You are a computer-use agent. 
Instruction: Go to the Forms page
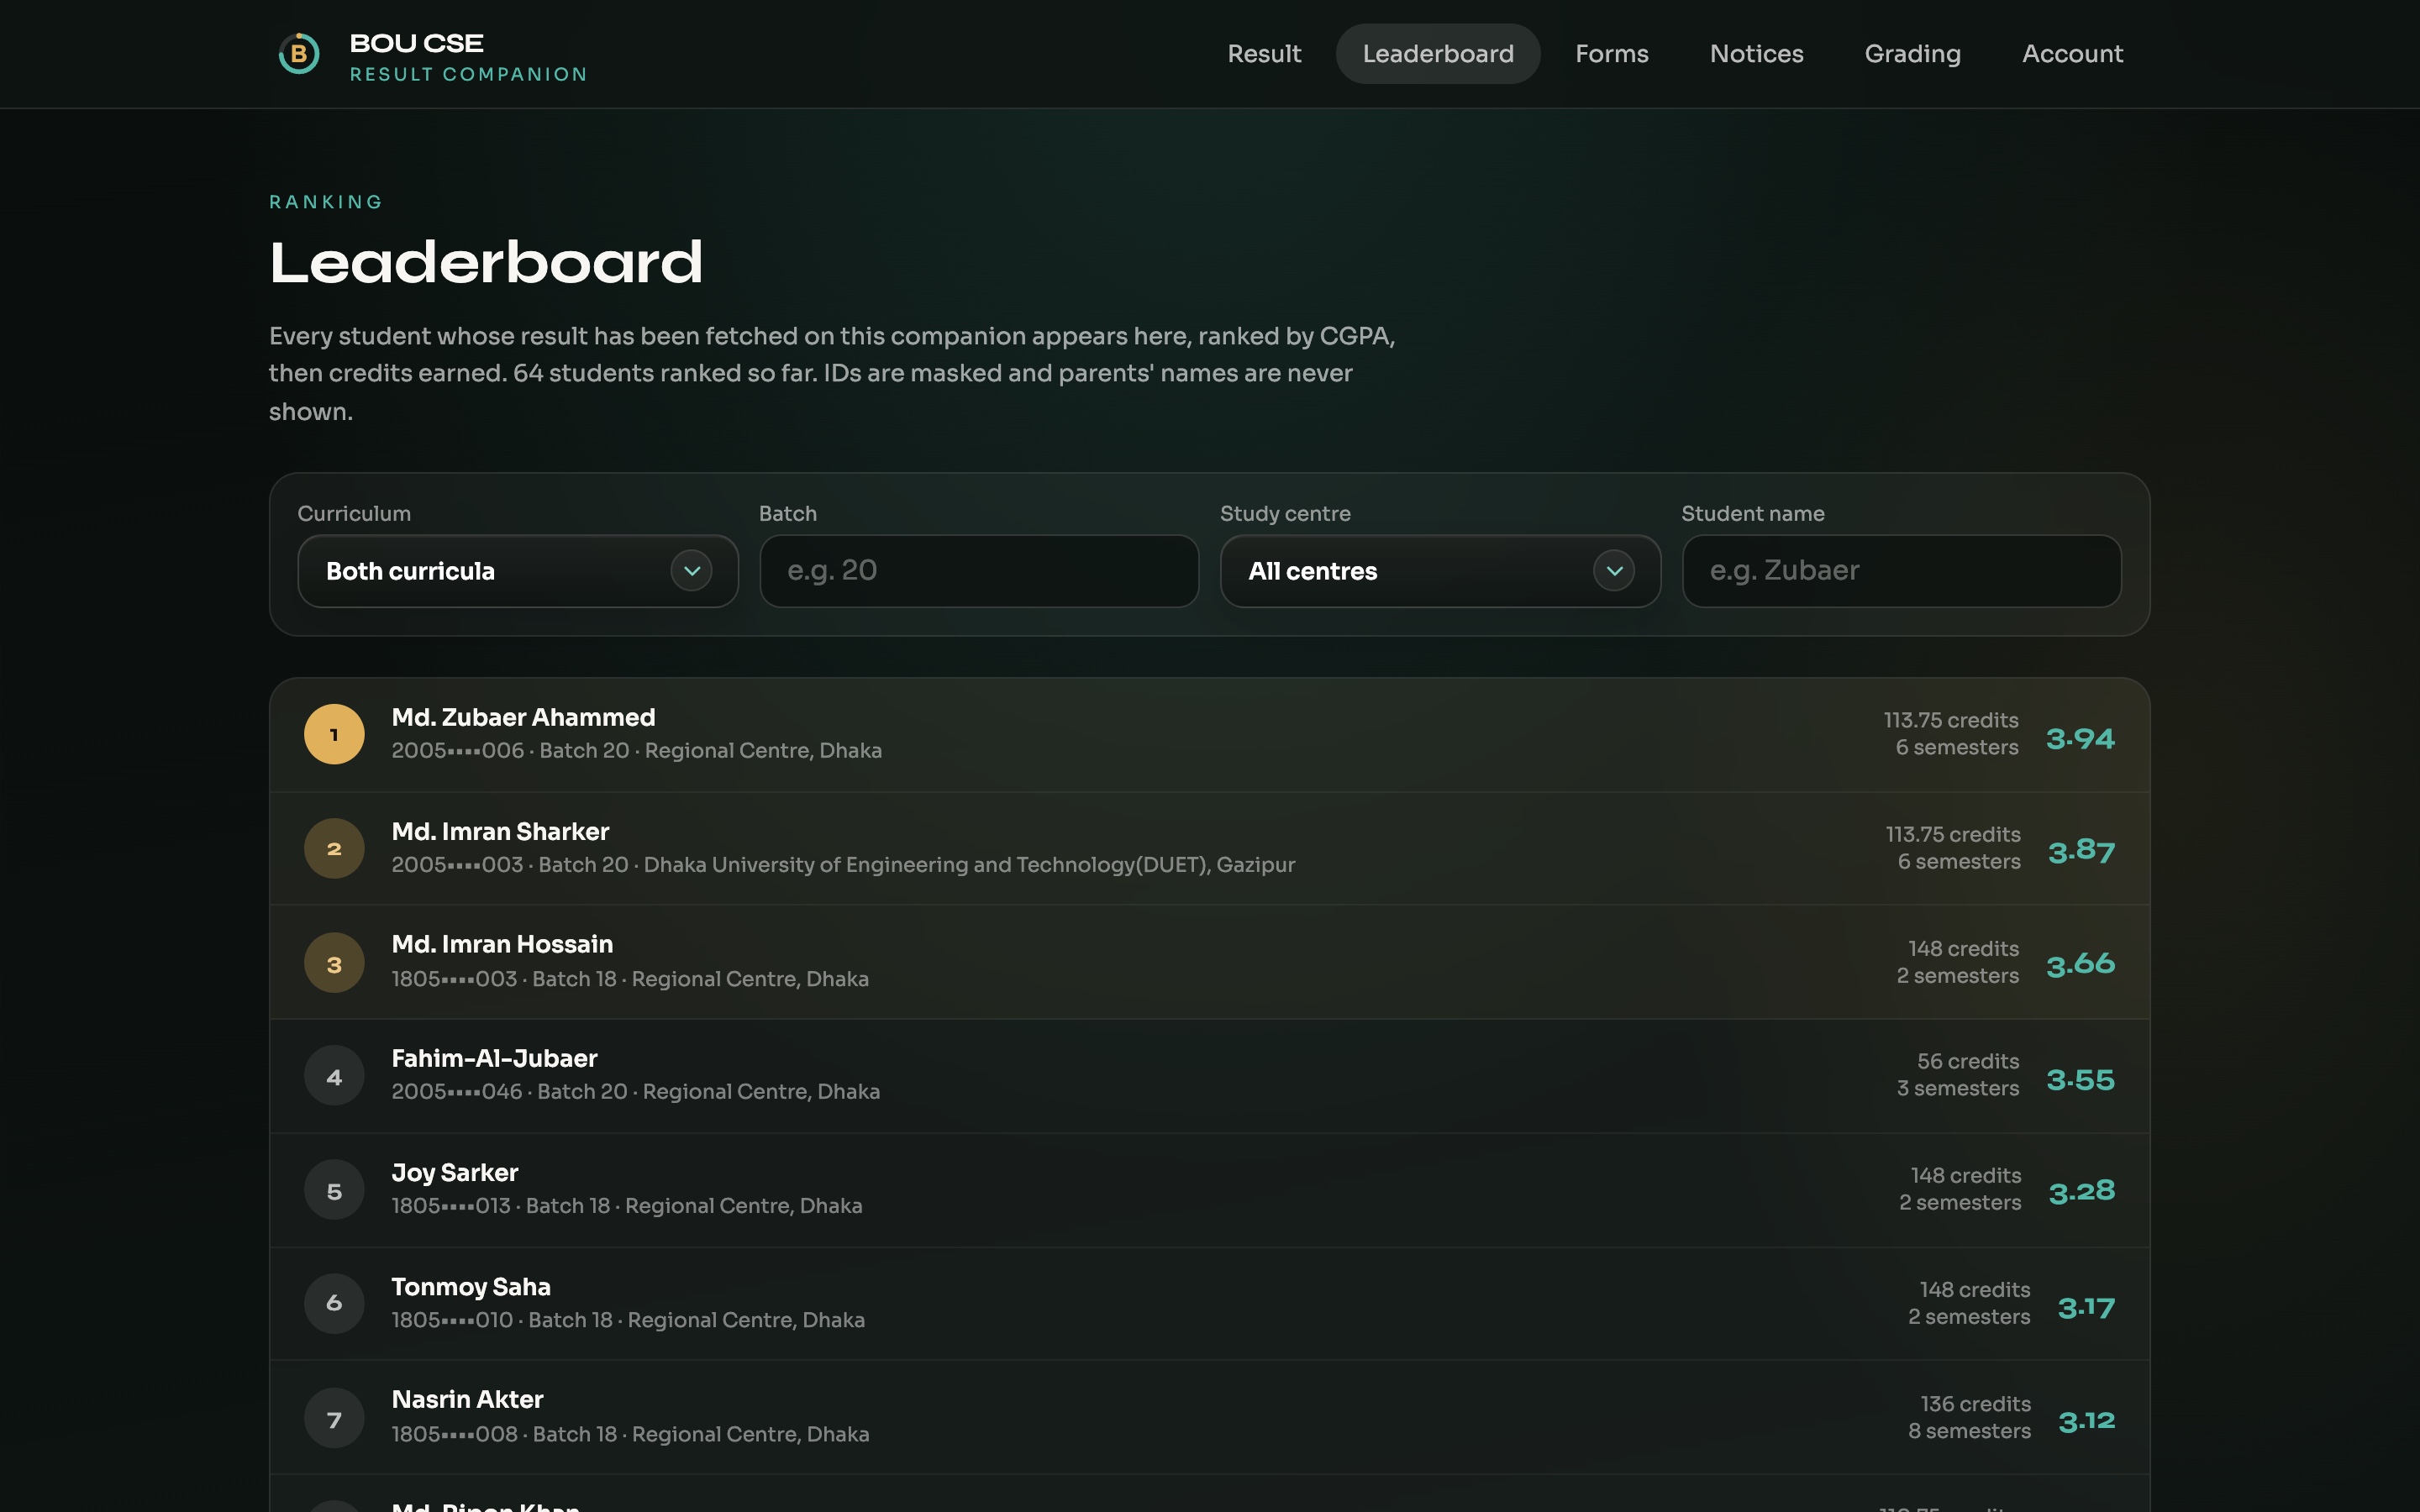pos(1612,54)
